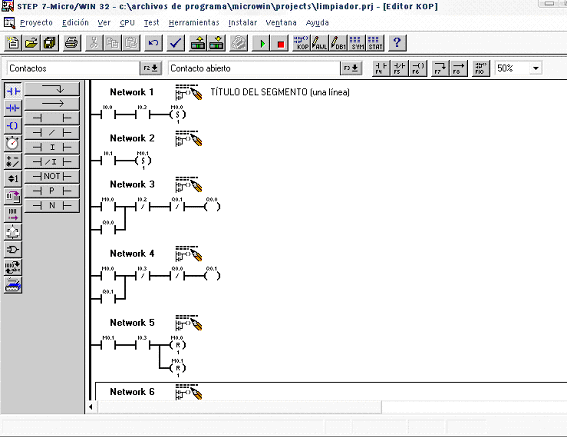Open the 50% zoom dropdown

(x=536, y=68)
